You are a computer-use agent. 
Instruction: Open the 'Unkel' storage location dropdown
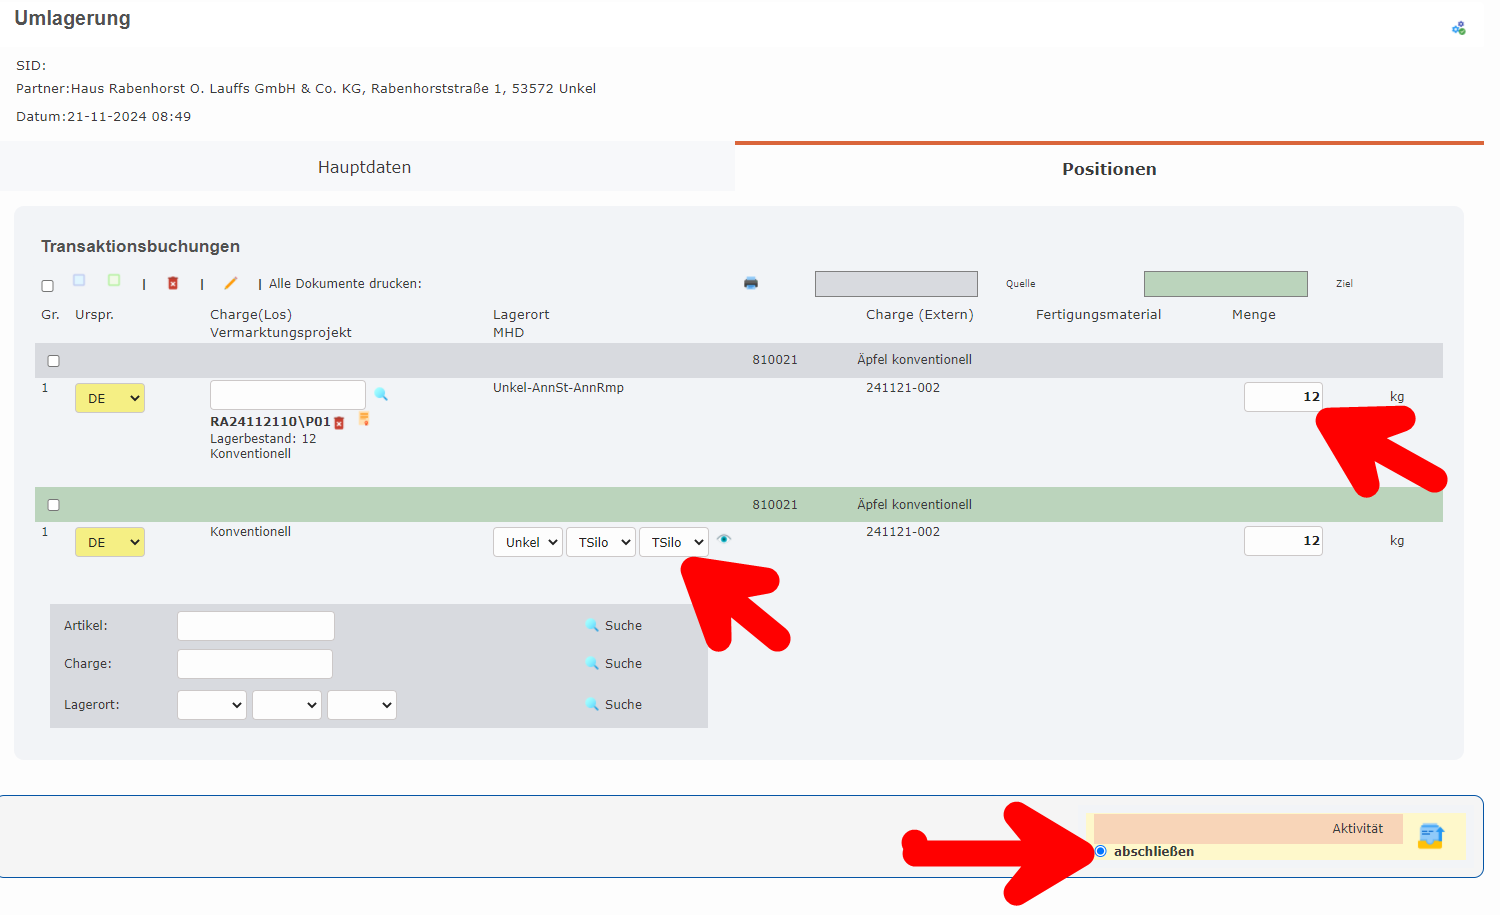pyautogui.click(x=528, y=542)
